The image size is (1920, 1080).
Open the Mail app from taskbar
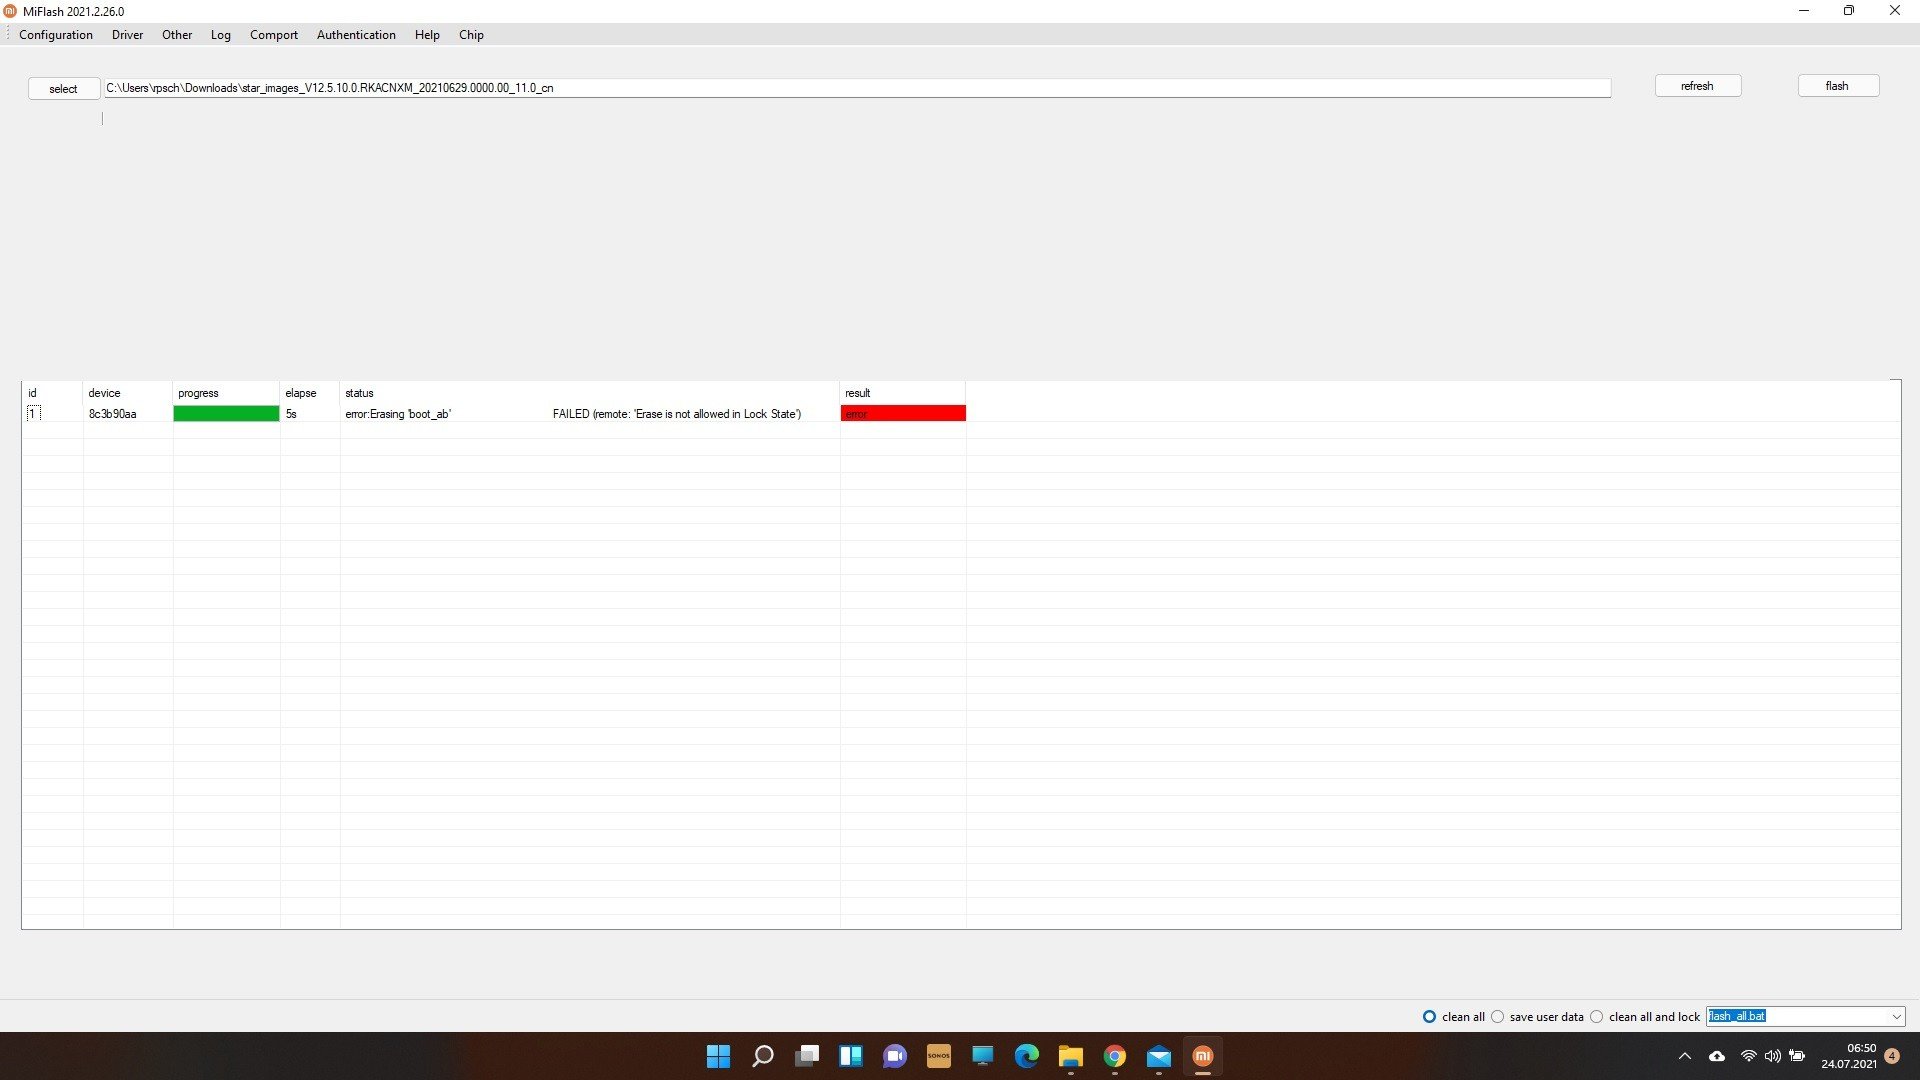coord(1159,1056)
